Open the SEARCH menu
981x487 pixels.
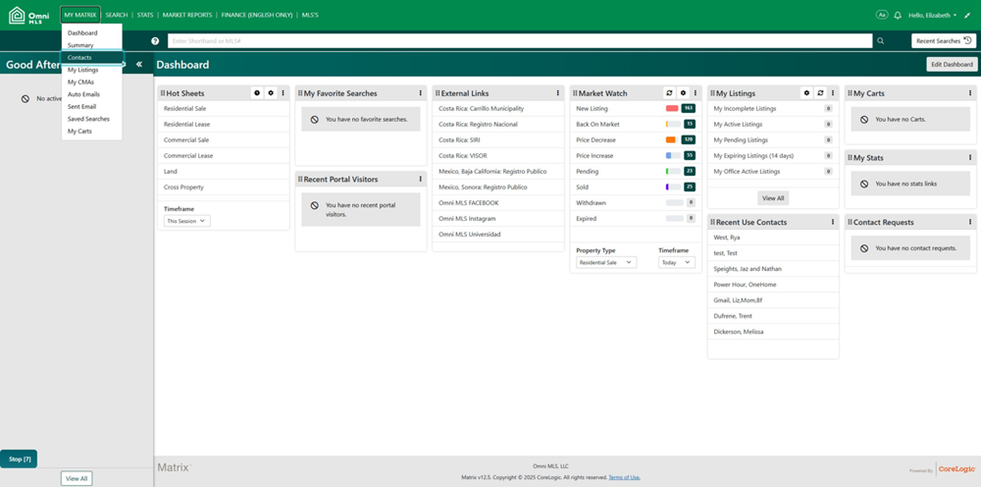(116, 15)
